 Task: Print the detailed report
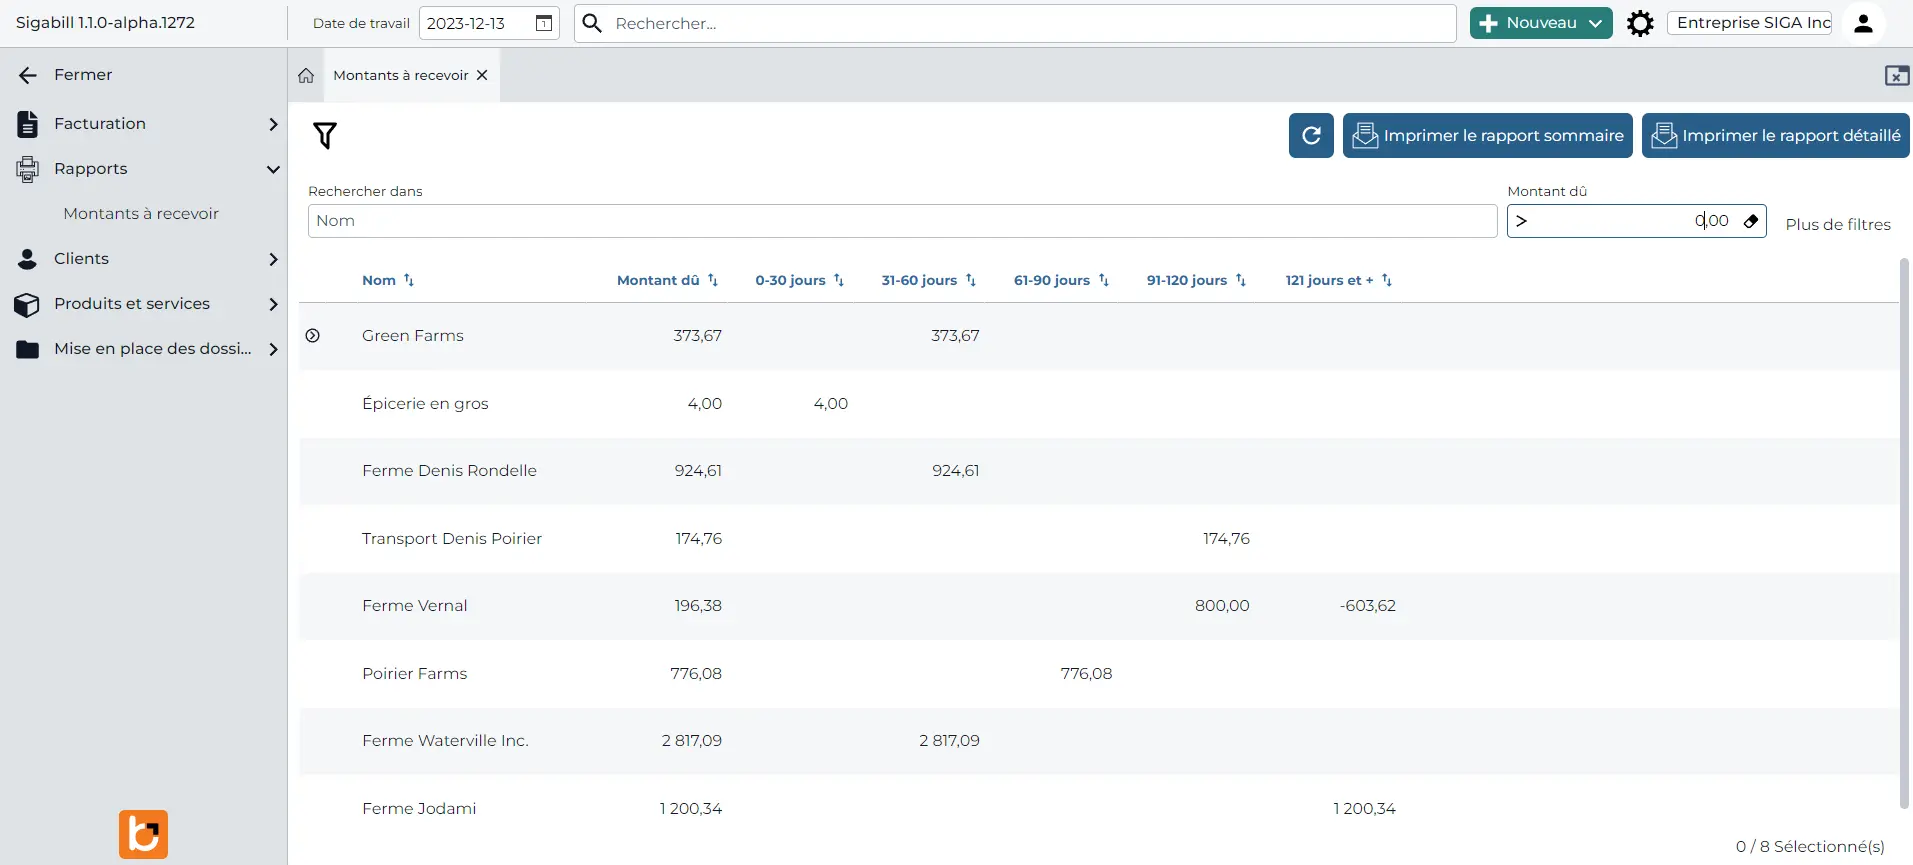(1775, 135)
